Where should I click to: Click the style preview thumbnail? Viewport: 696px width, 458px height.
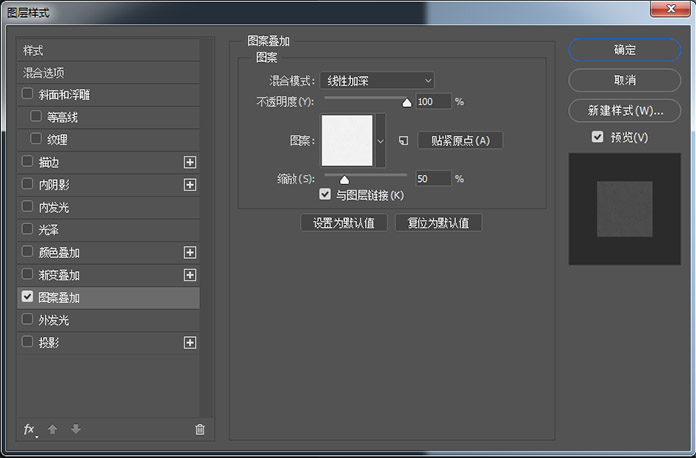tap(625, 209)
